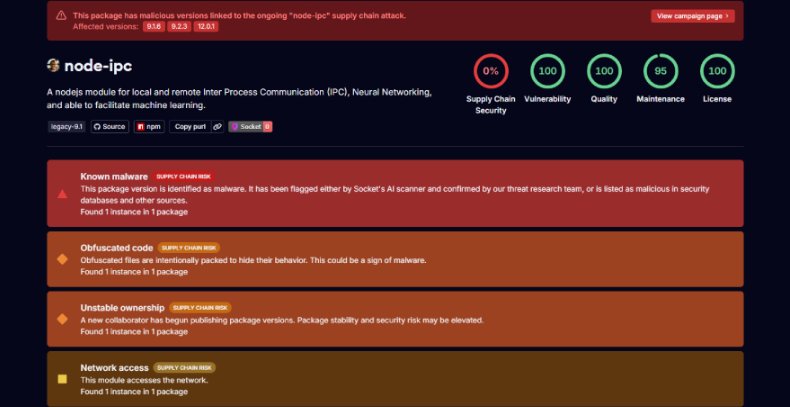Click Supply Chain Risk tag beside Network access
This screenshot has width=790, height=407.
[x=184, y=368]
